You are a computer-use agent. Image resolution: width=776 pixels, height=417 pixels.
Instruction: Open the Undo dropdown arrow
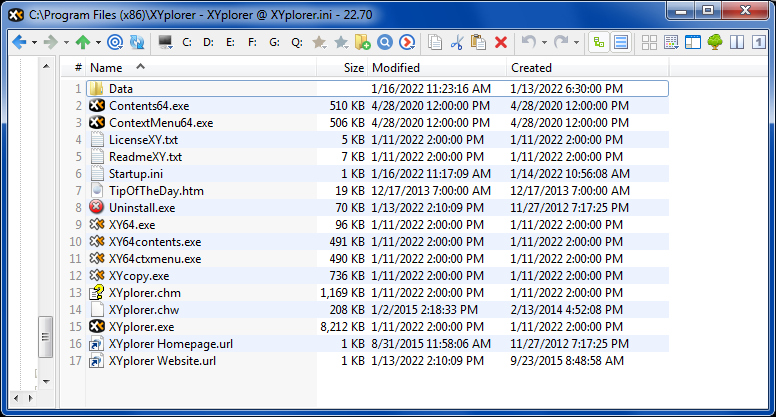[544, 43]
